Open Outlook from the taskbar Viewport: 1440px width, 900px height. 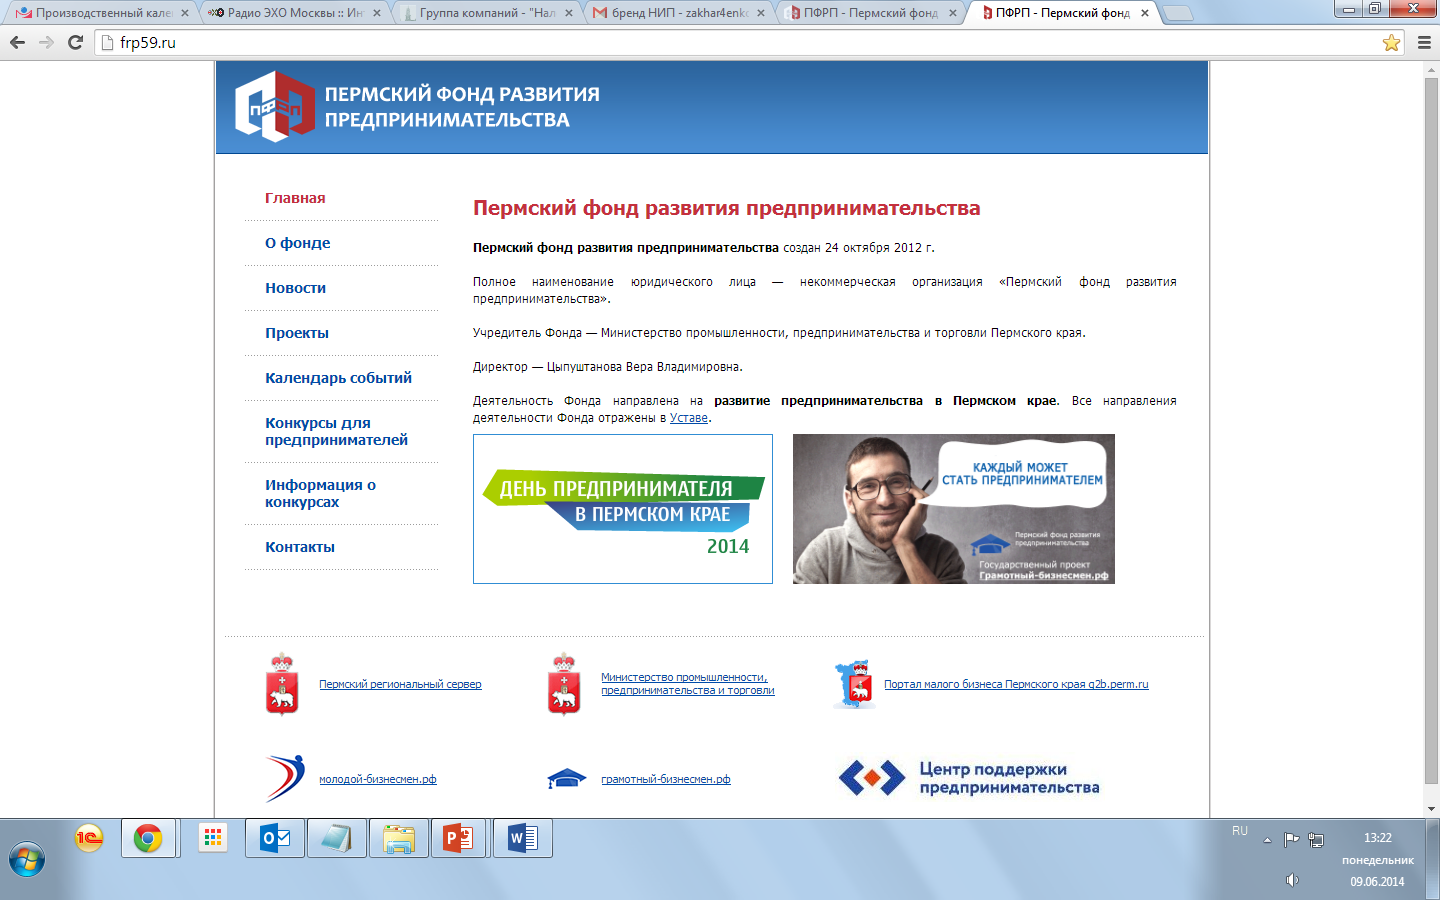[x=275, y=838]
